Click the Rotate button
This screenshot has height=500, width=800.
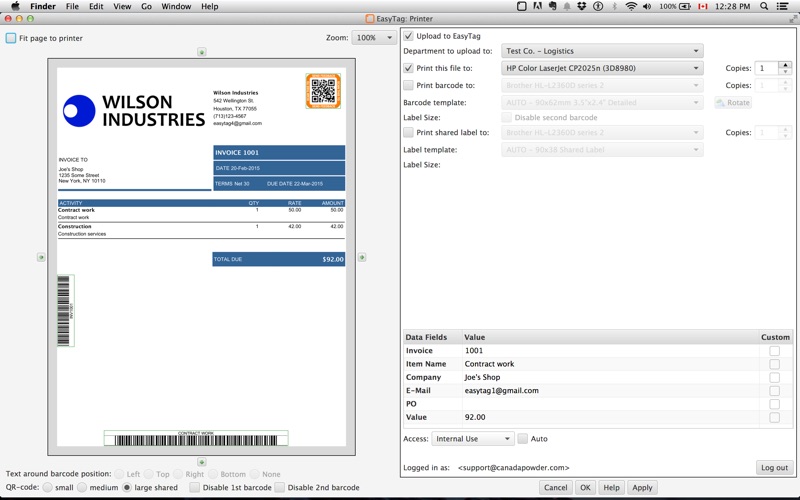pyautogui.click(x=733, y=103)
